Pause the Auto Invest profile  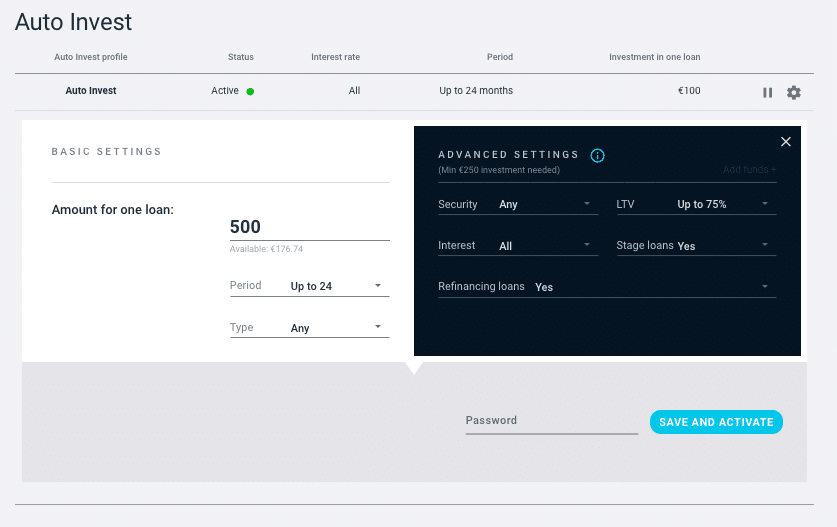tap(767, 92)
